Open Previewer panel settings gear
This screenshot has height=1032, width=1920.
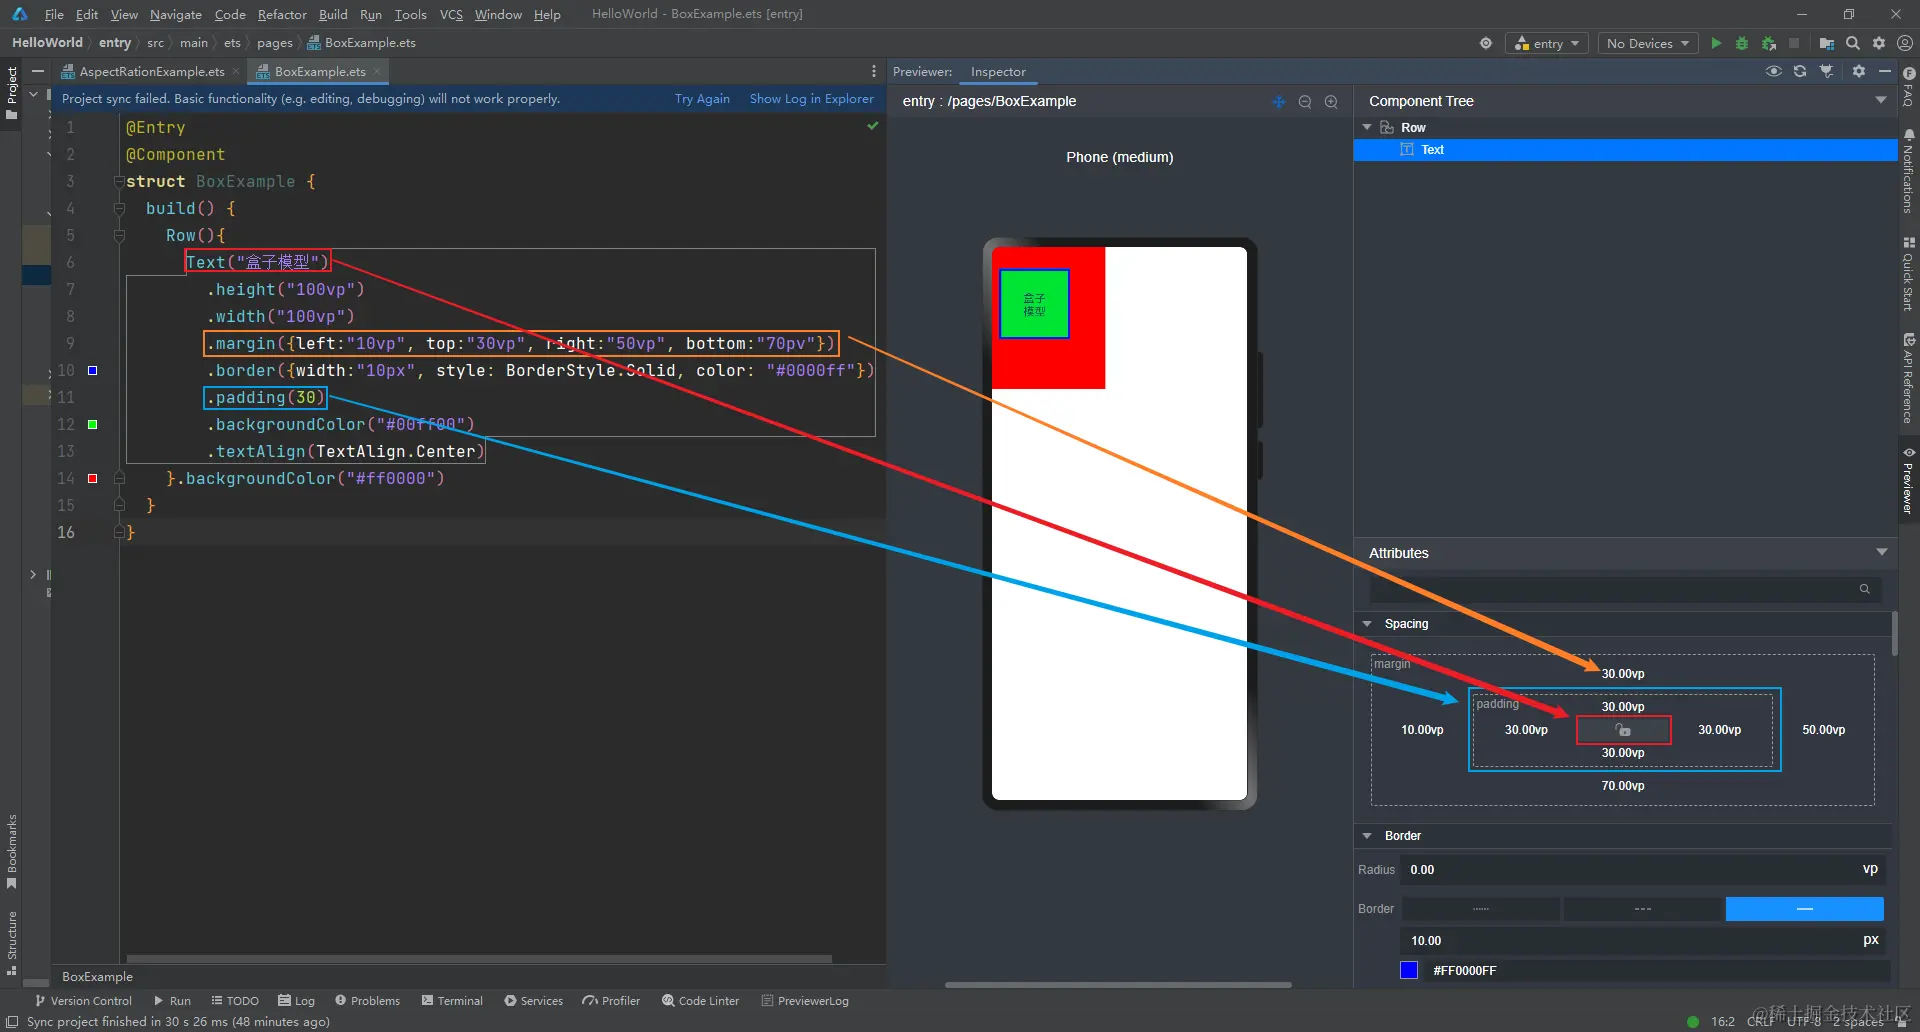1859,71
